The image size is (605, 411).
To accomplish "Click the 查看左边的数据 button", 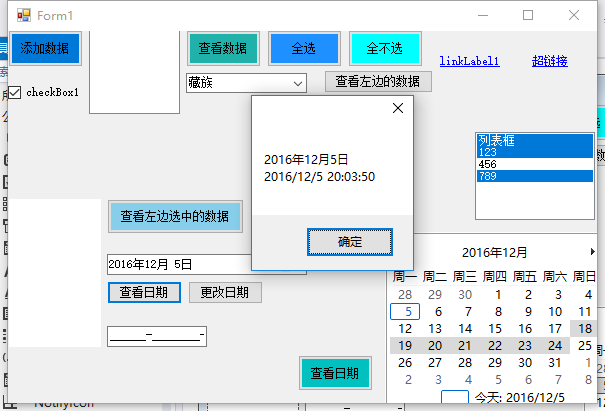I will [x=378, y=81].
